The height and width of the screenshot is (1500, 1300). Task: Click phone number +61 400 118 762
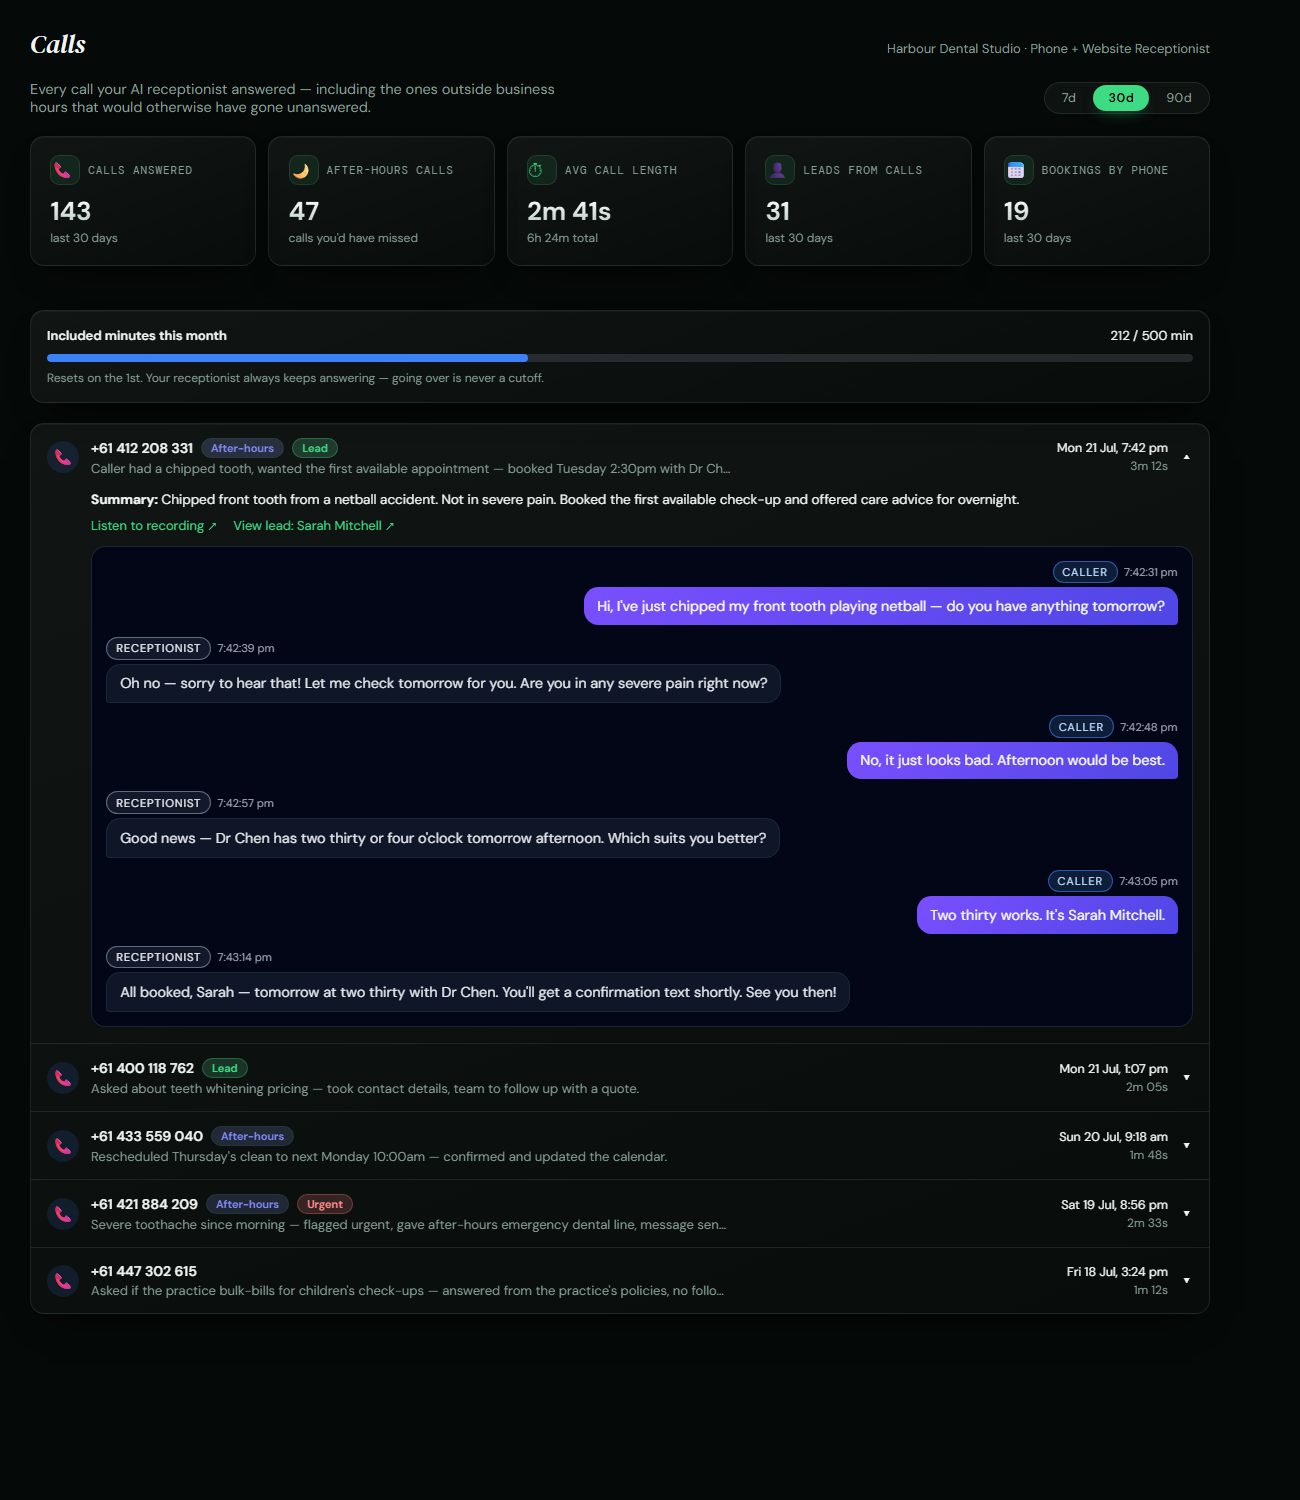142,1068
